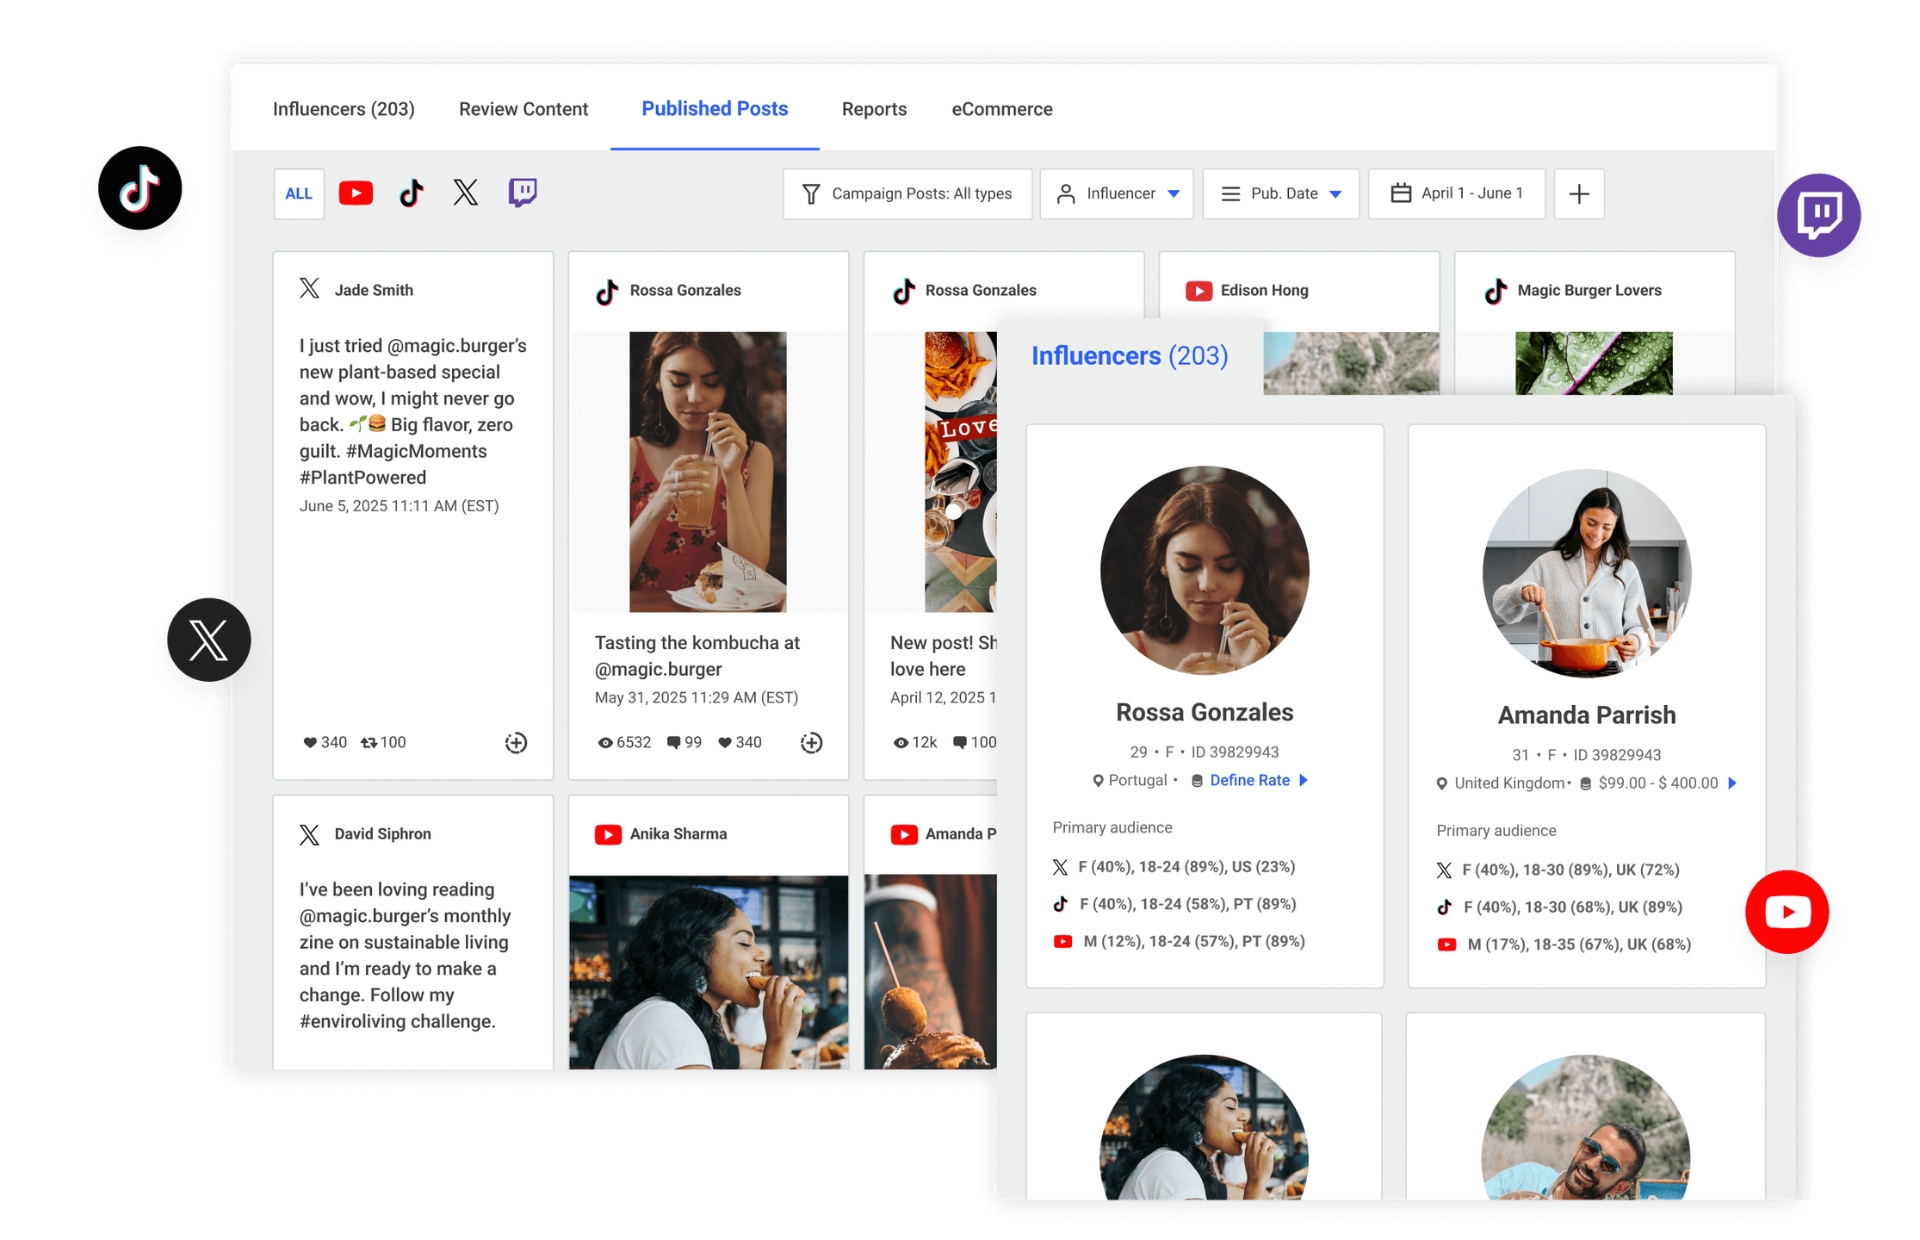1920x1240 pixels.
Task: Toggle the likes counter on Jade Smith's post
Action: (x=323, y=742)
